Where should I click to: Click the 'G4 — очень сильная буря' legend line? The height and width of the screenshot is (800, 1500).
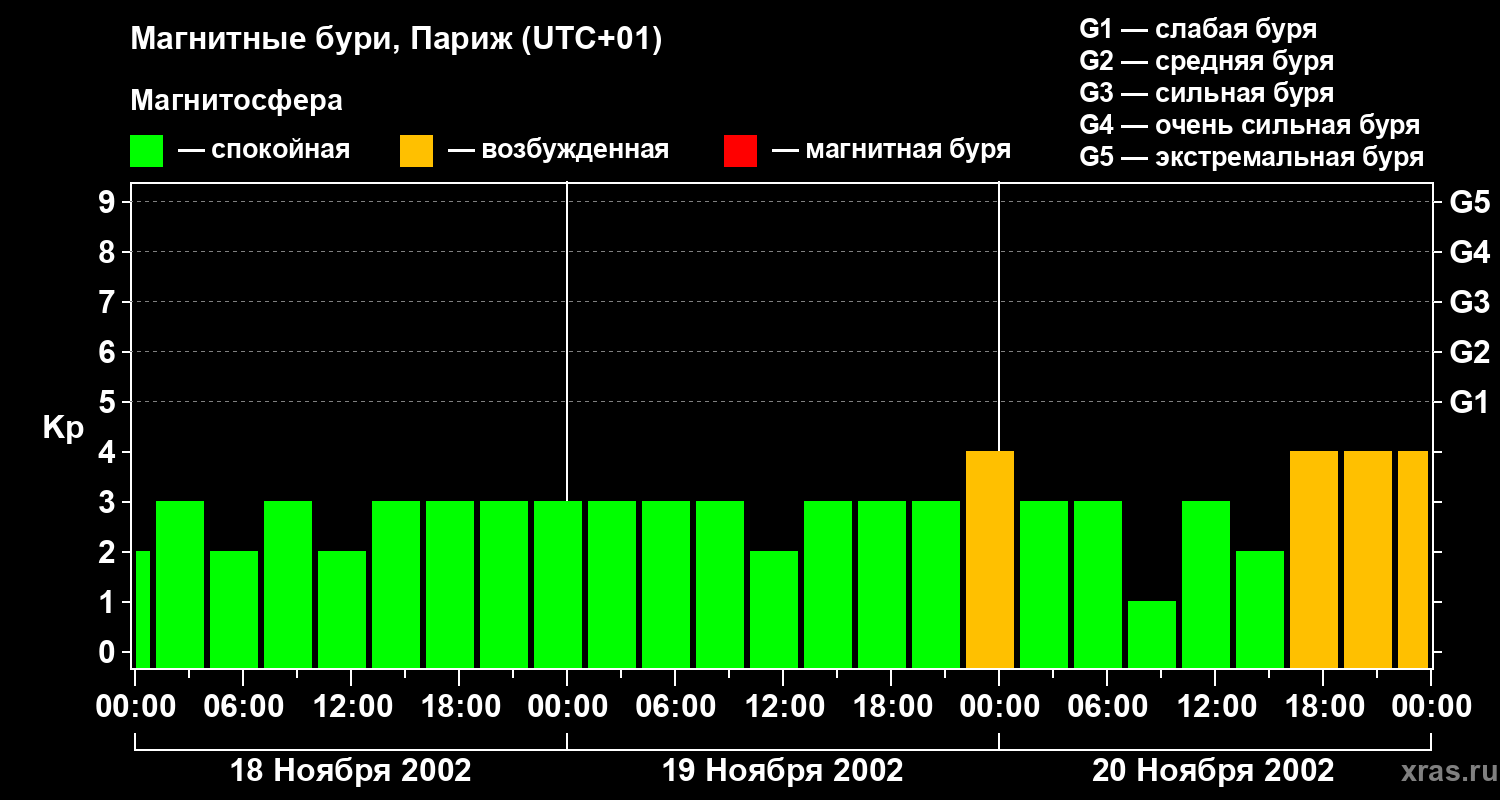tap(1249, 125)
